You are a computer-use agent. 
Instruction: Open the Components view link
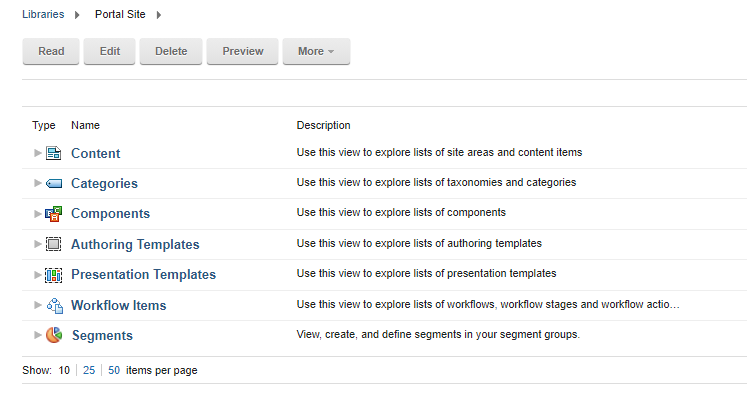(111, 213)
